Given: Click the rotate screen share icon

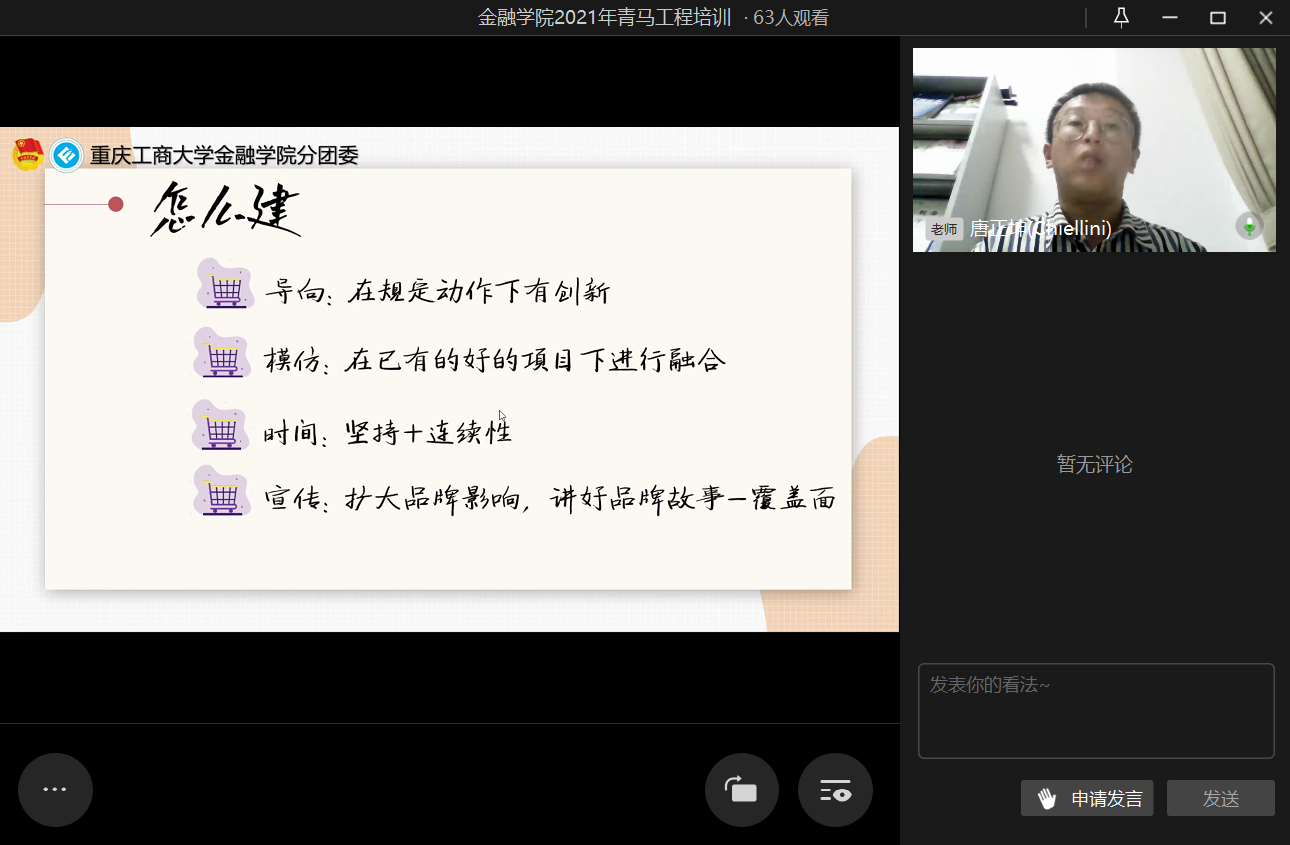Looking at the screenshot, I should click(x=742, y=790).
